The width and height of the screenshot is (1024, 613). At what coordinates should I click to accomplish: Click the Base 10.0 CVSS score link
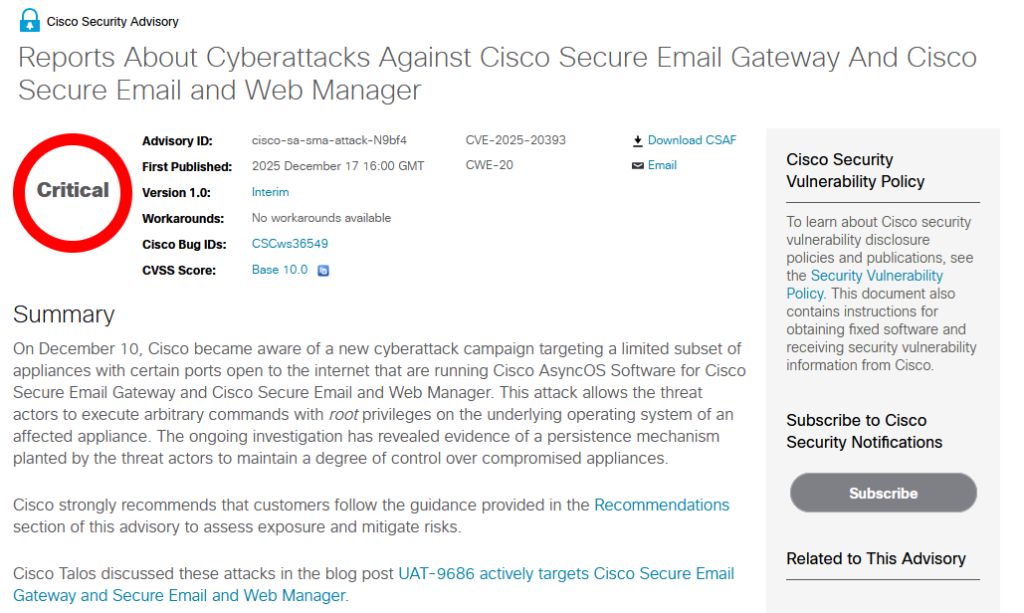coord(280,270)
